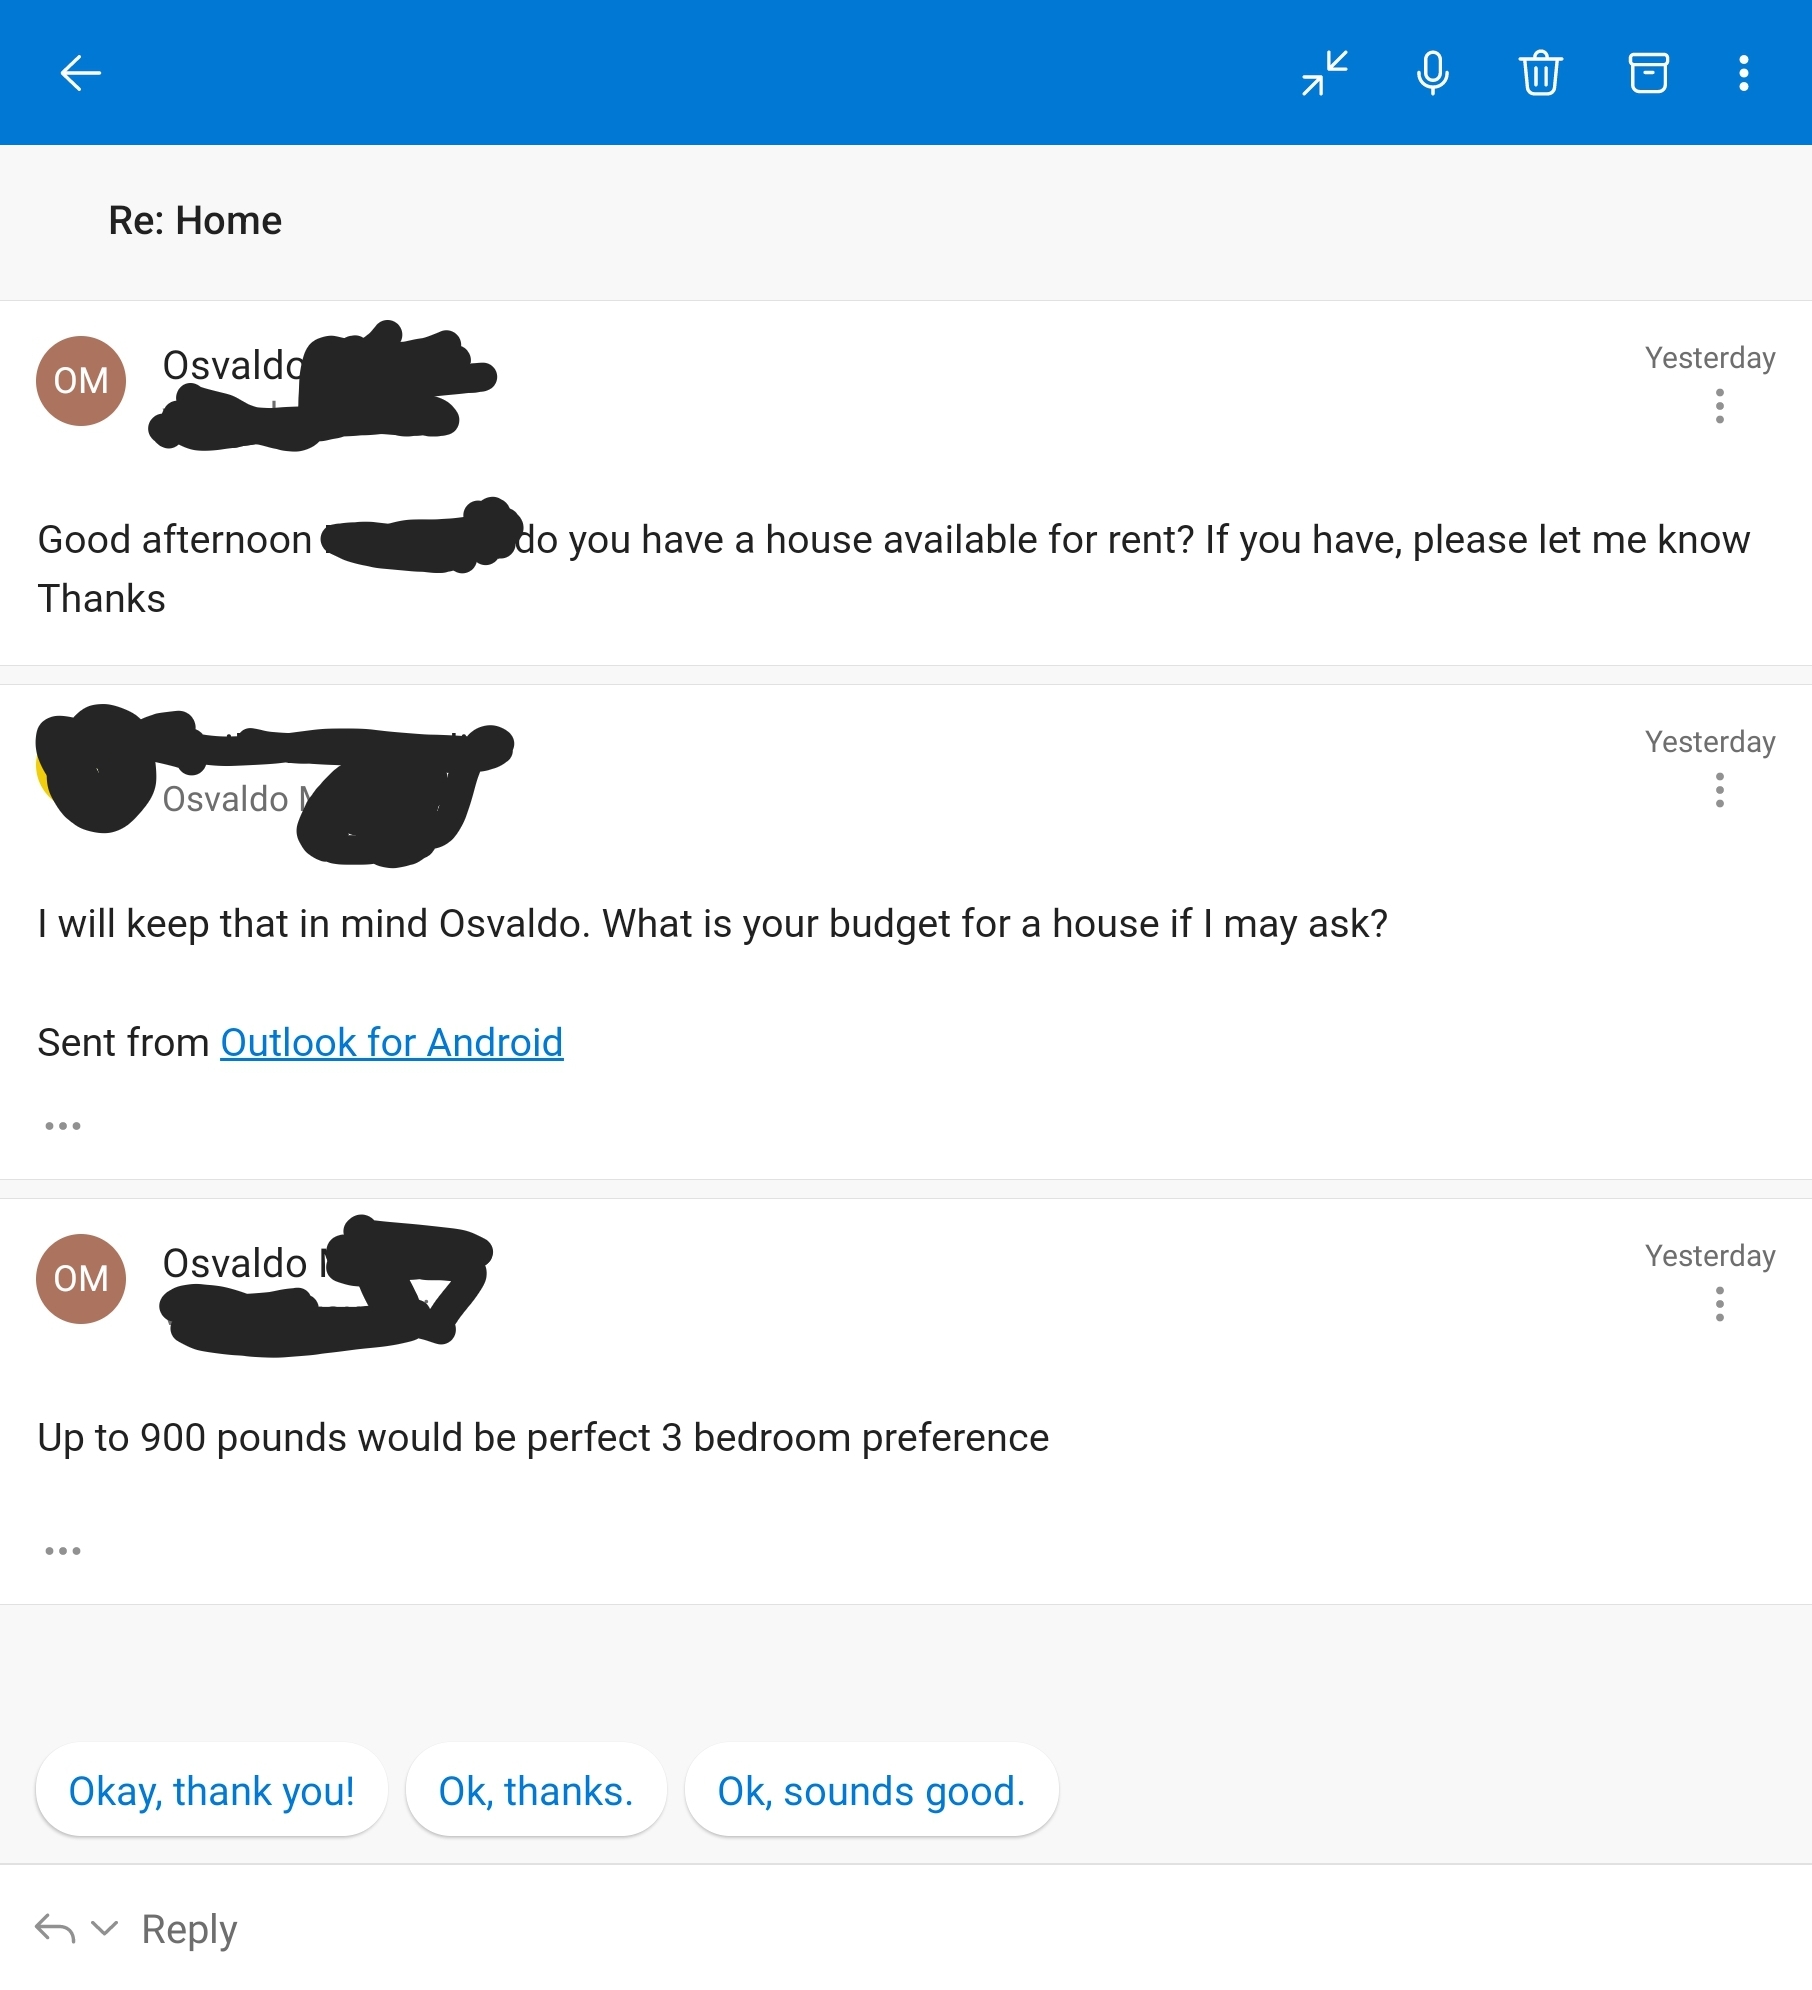Expand quoted text under Outlook signature

pos(63,1126)
